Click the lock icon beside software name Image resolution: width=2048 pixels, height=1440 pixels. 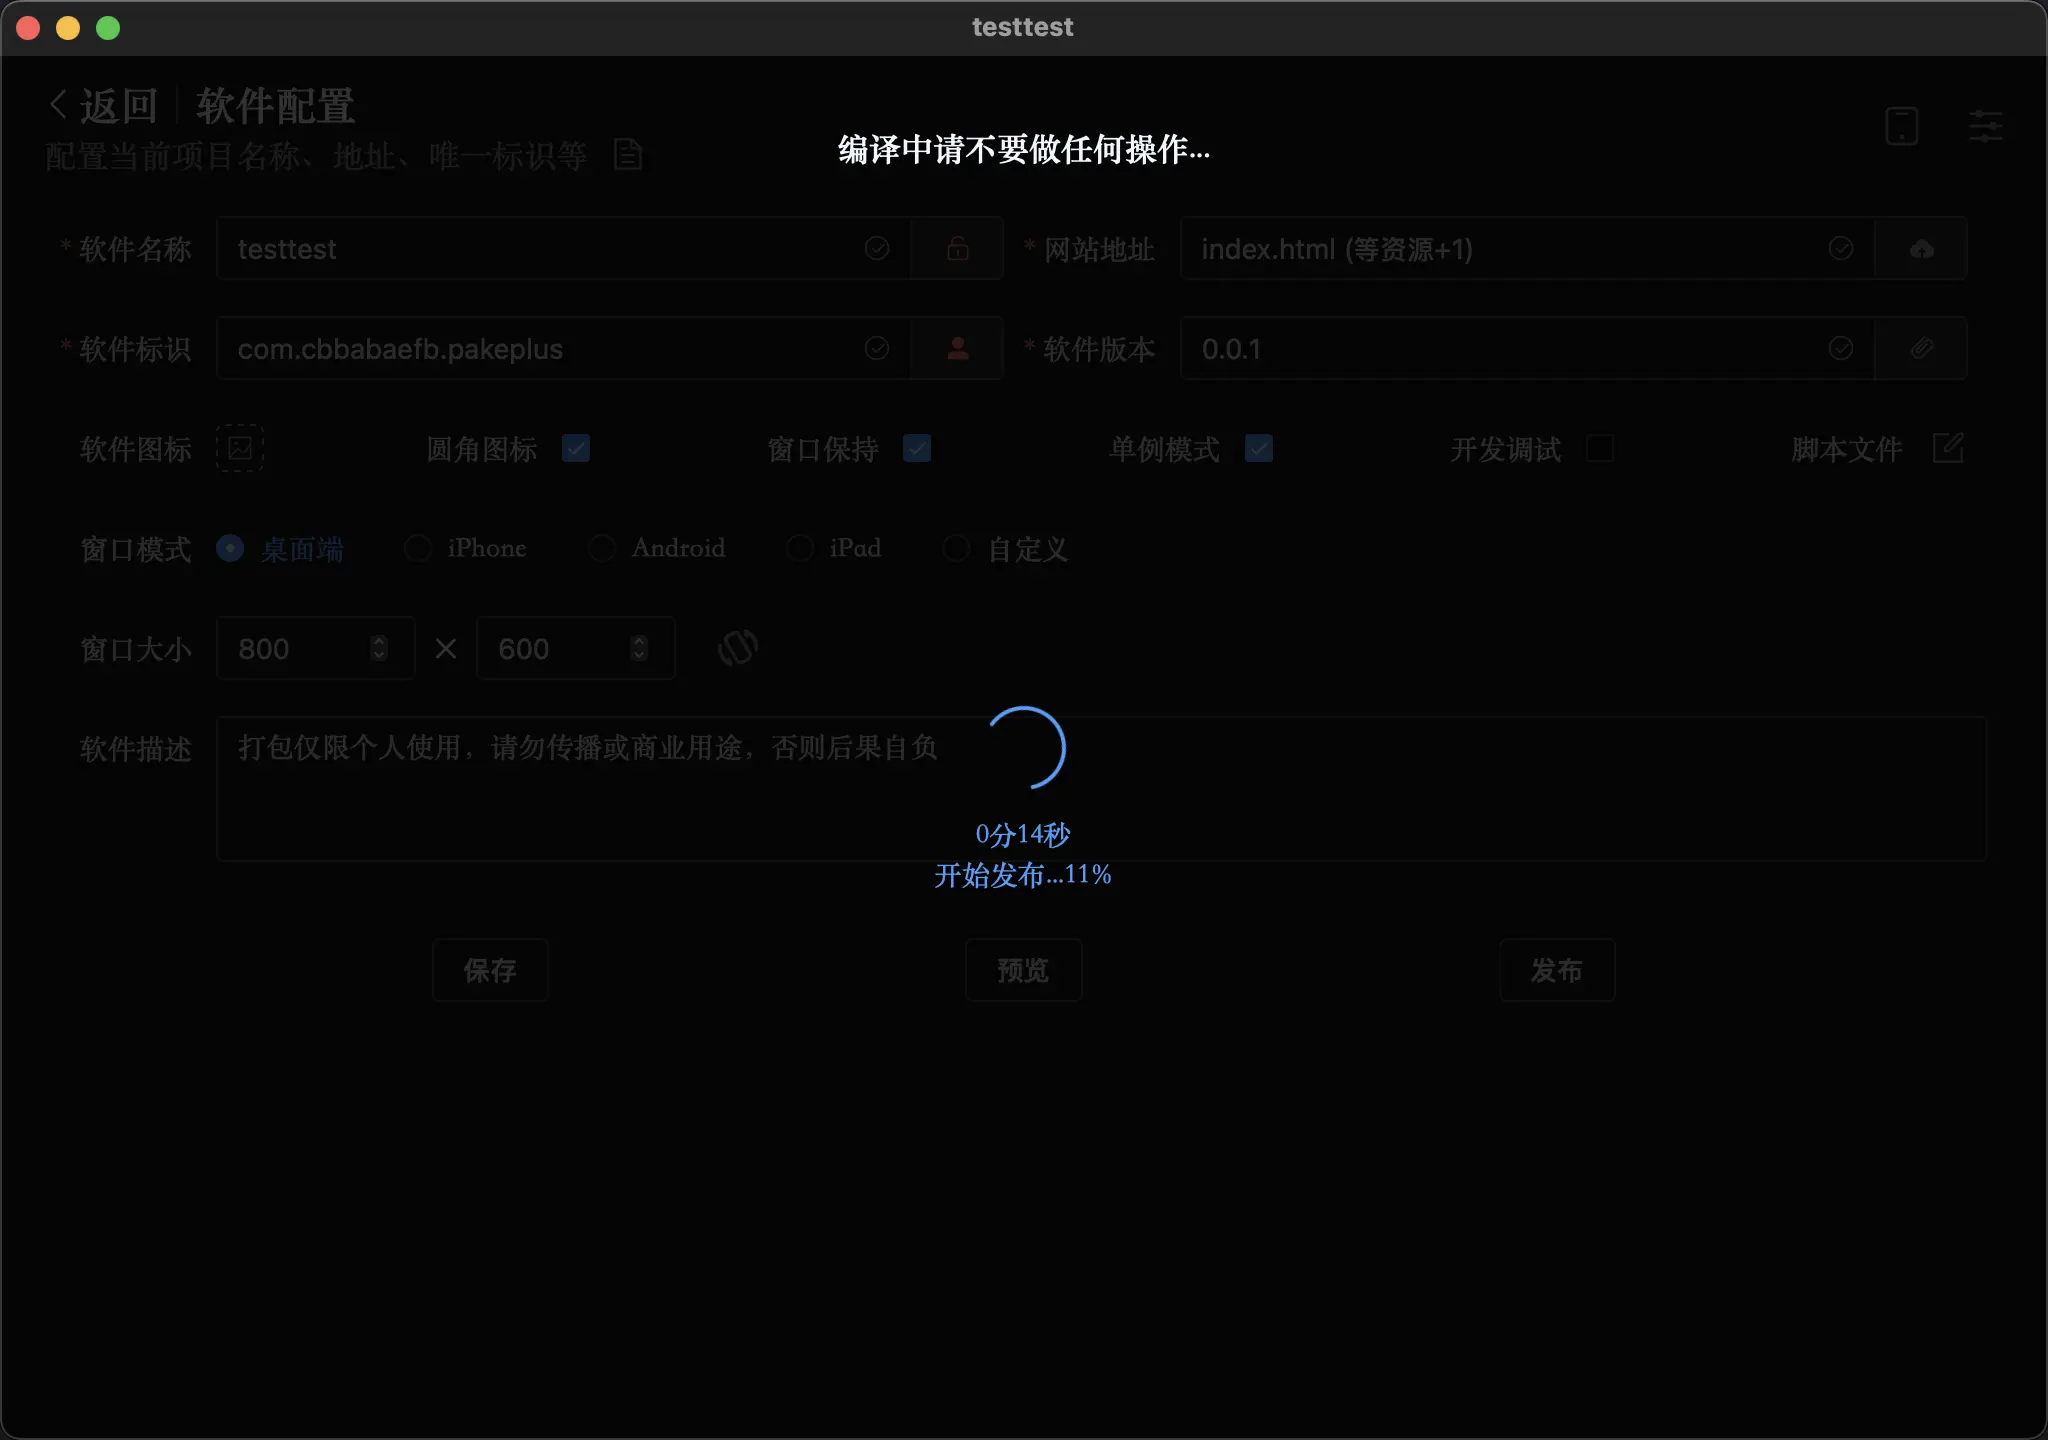pos(957,248)
